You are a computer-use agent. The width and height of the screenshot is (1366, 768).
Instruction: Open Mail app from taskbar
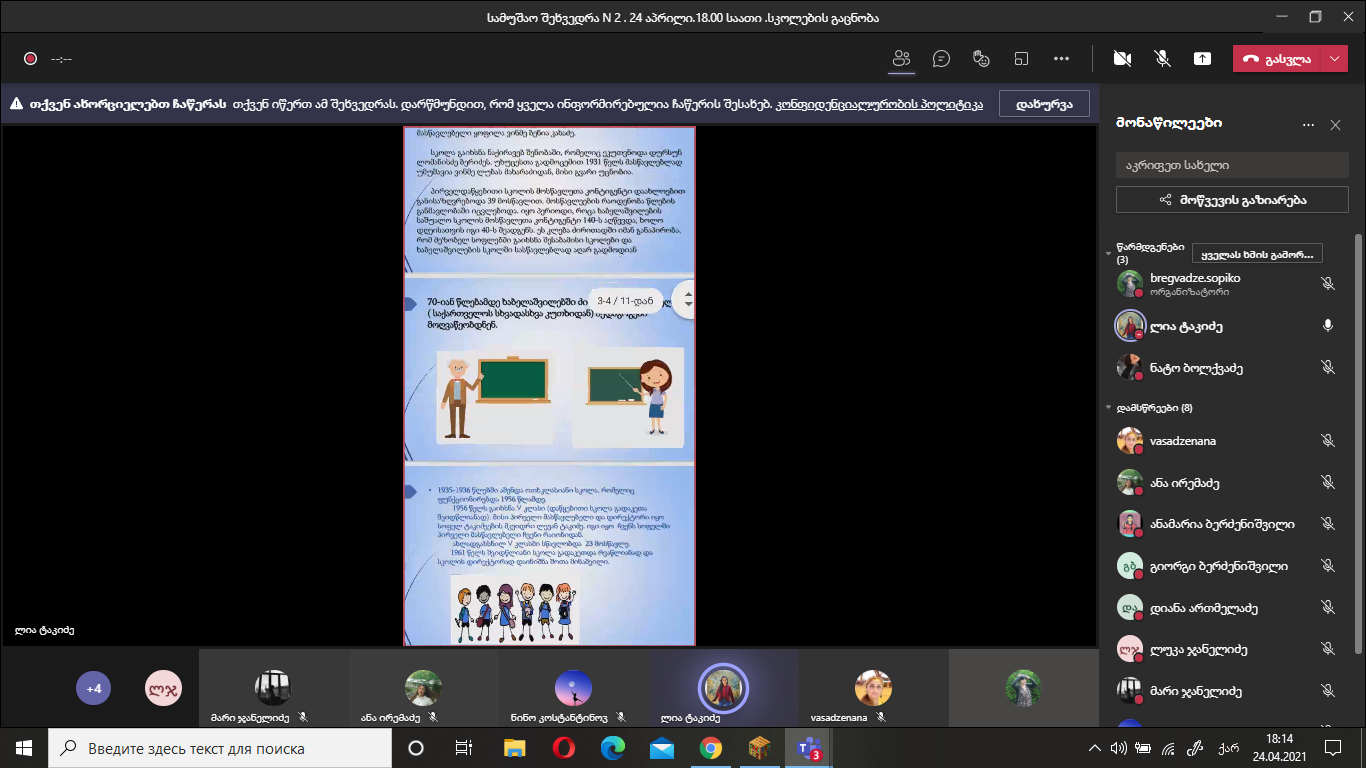tap(661, 748)
